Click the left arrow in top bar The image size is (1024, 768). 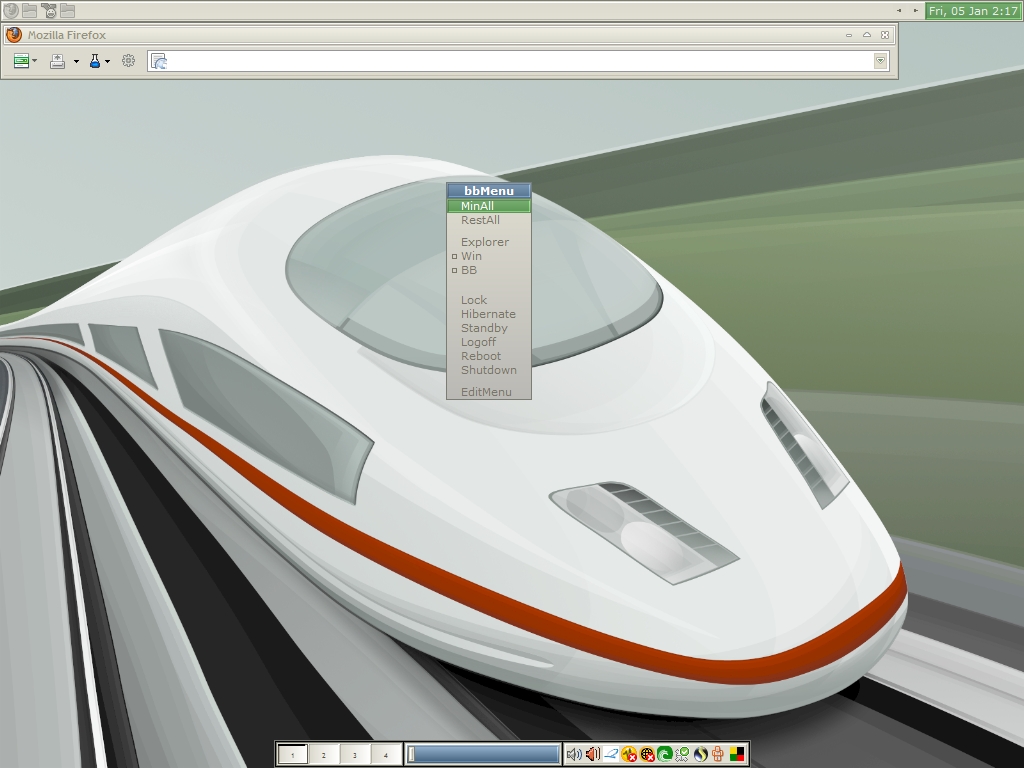point(899,10)
